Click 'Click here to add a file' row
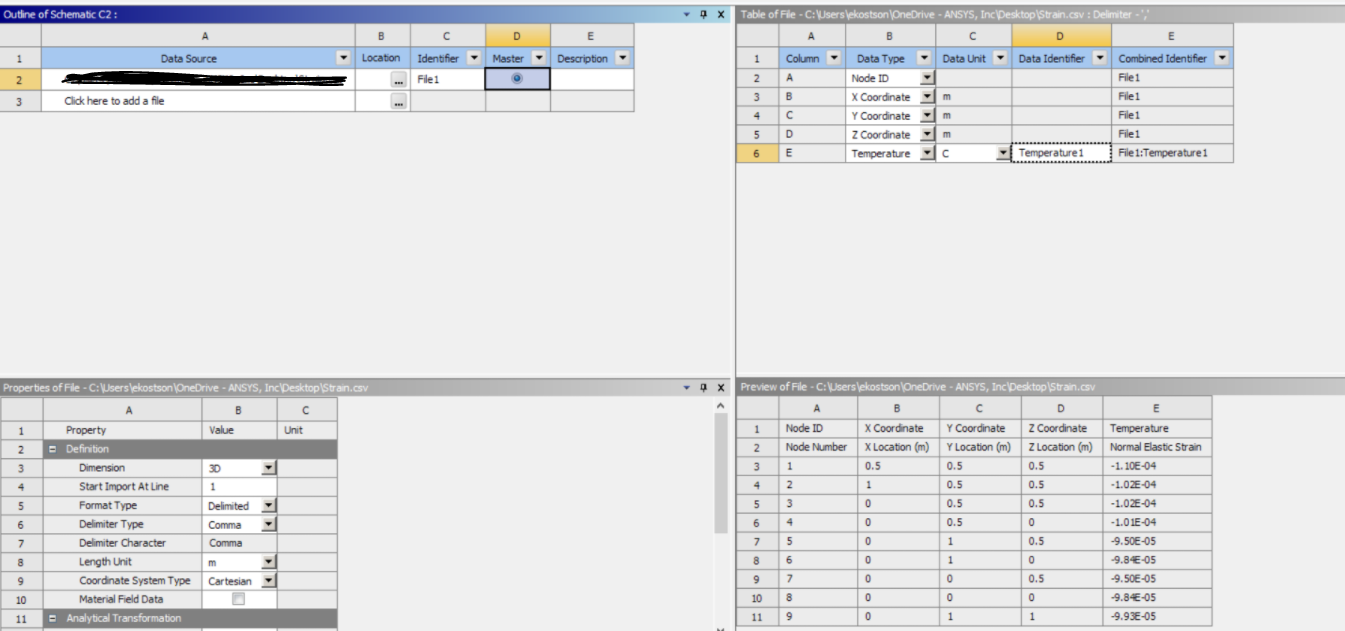This screenshot has width=1345, height=631. [x=198, y=101]
